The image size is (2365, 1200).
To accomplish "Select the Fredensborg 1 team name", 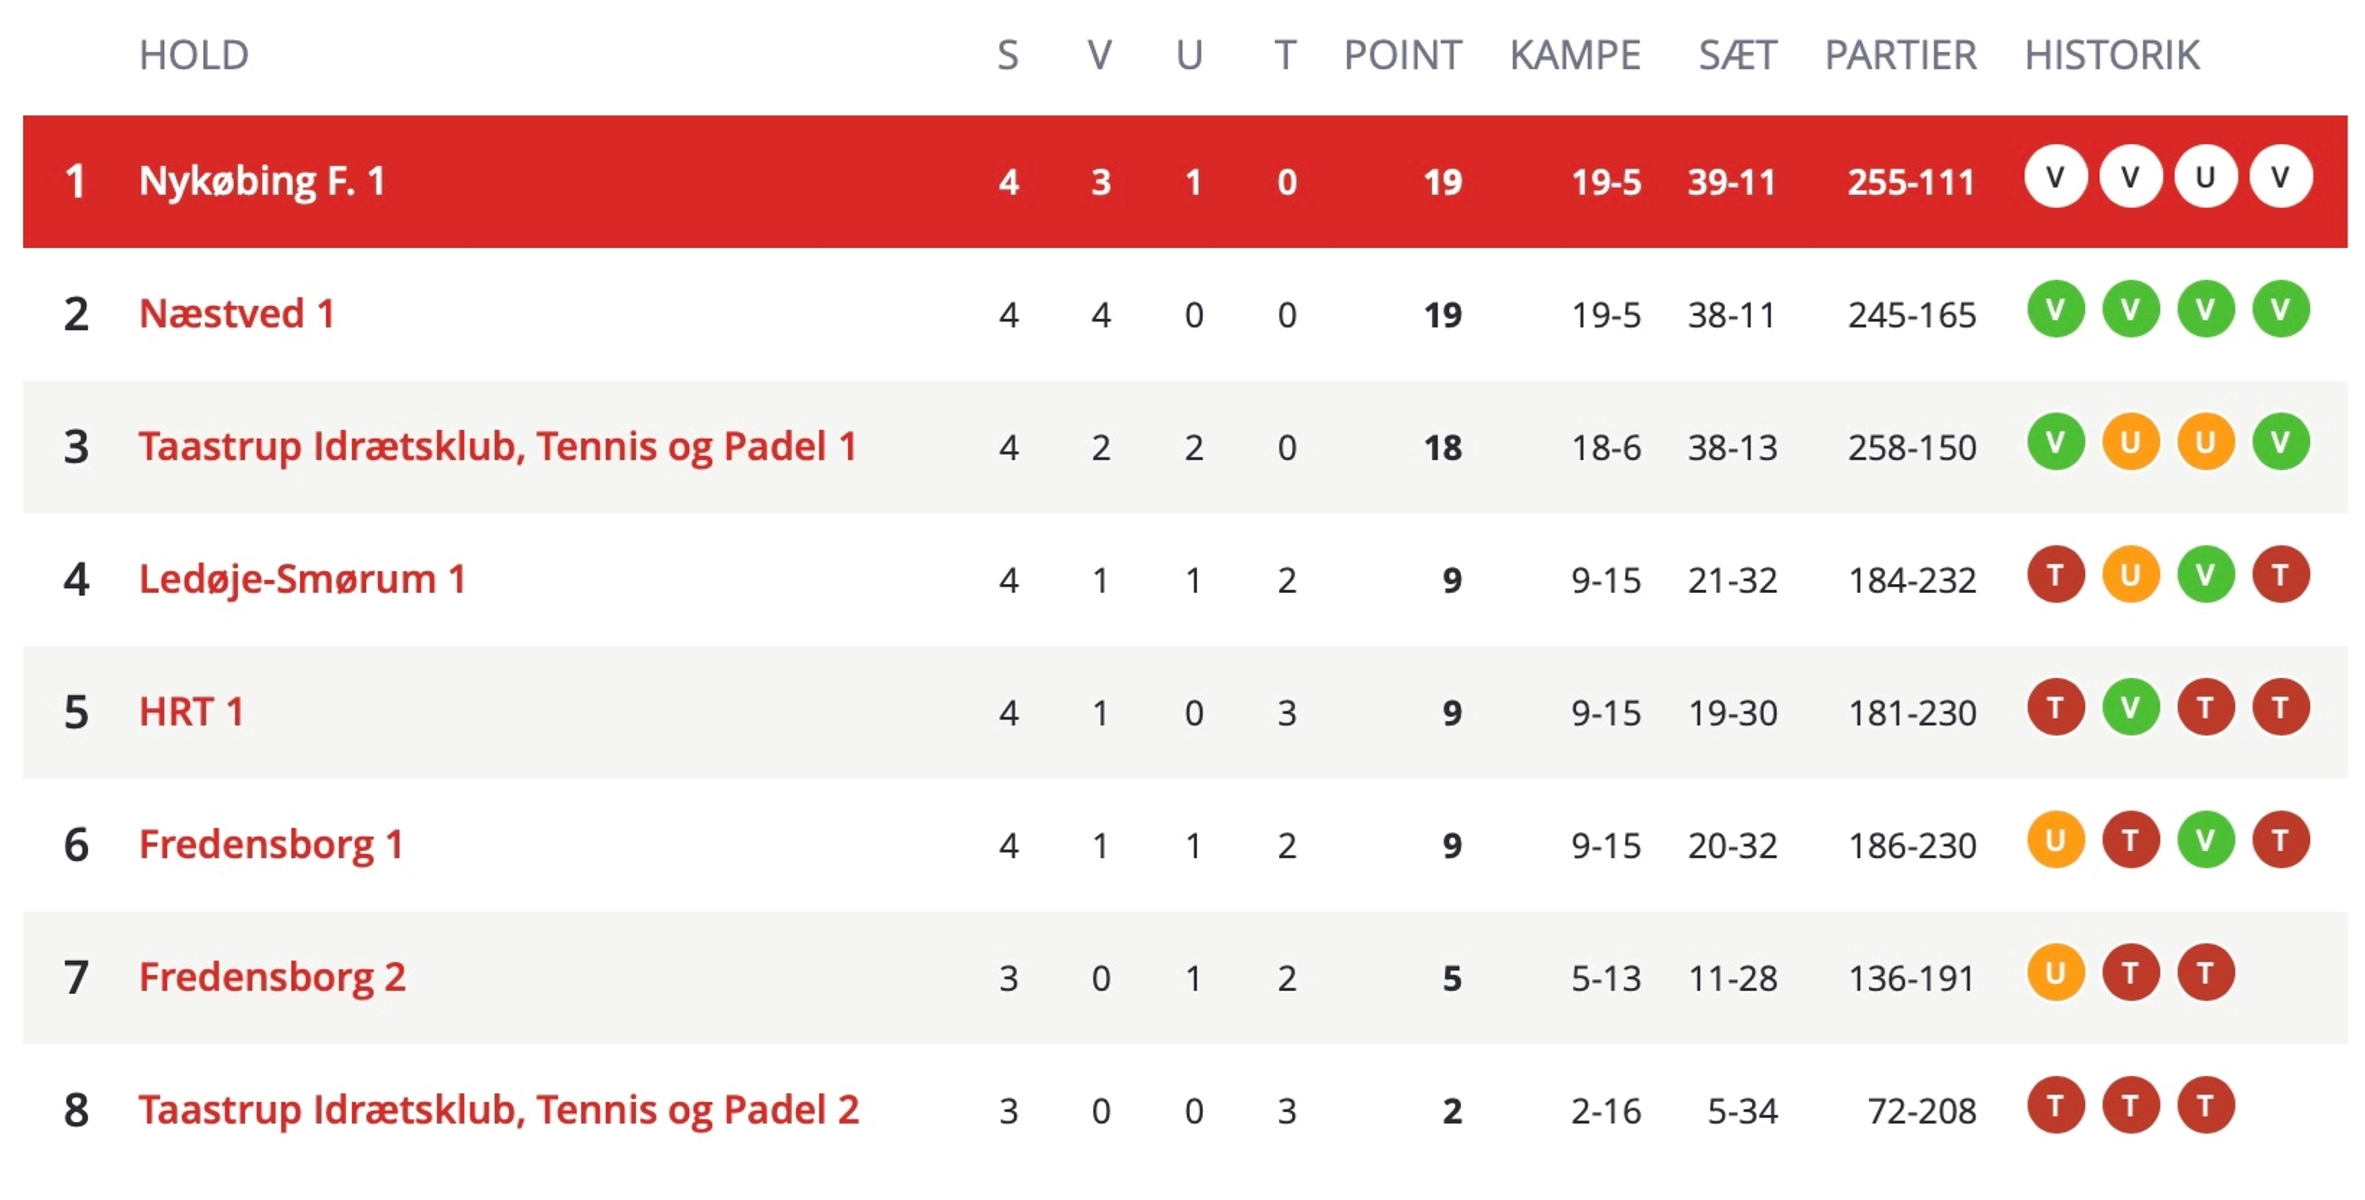I will (x=271, y=845).
